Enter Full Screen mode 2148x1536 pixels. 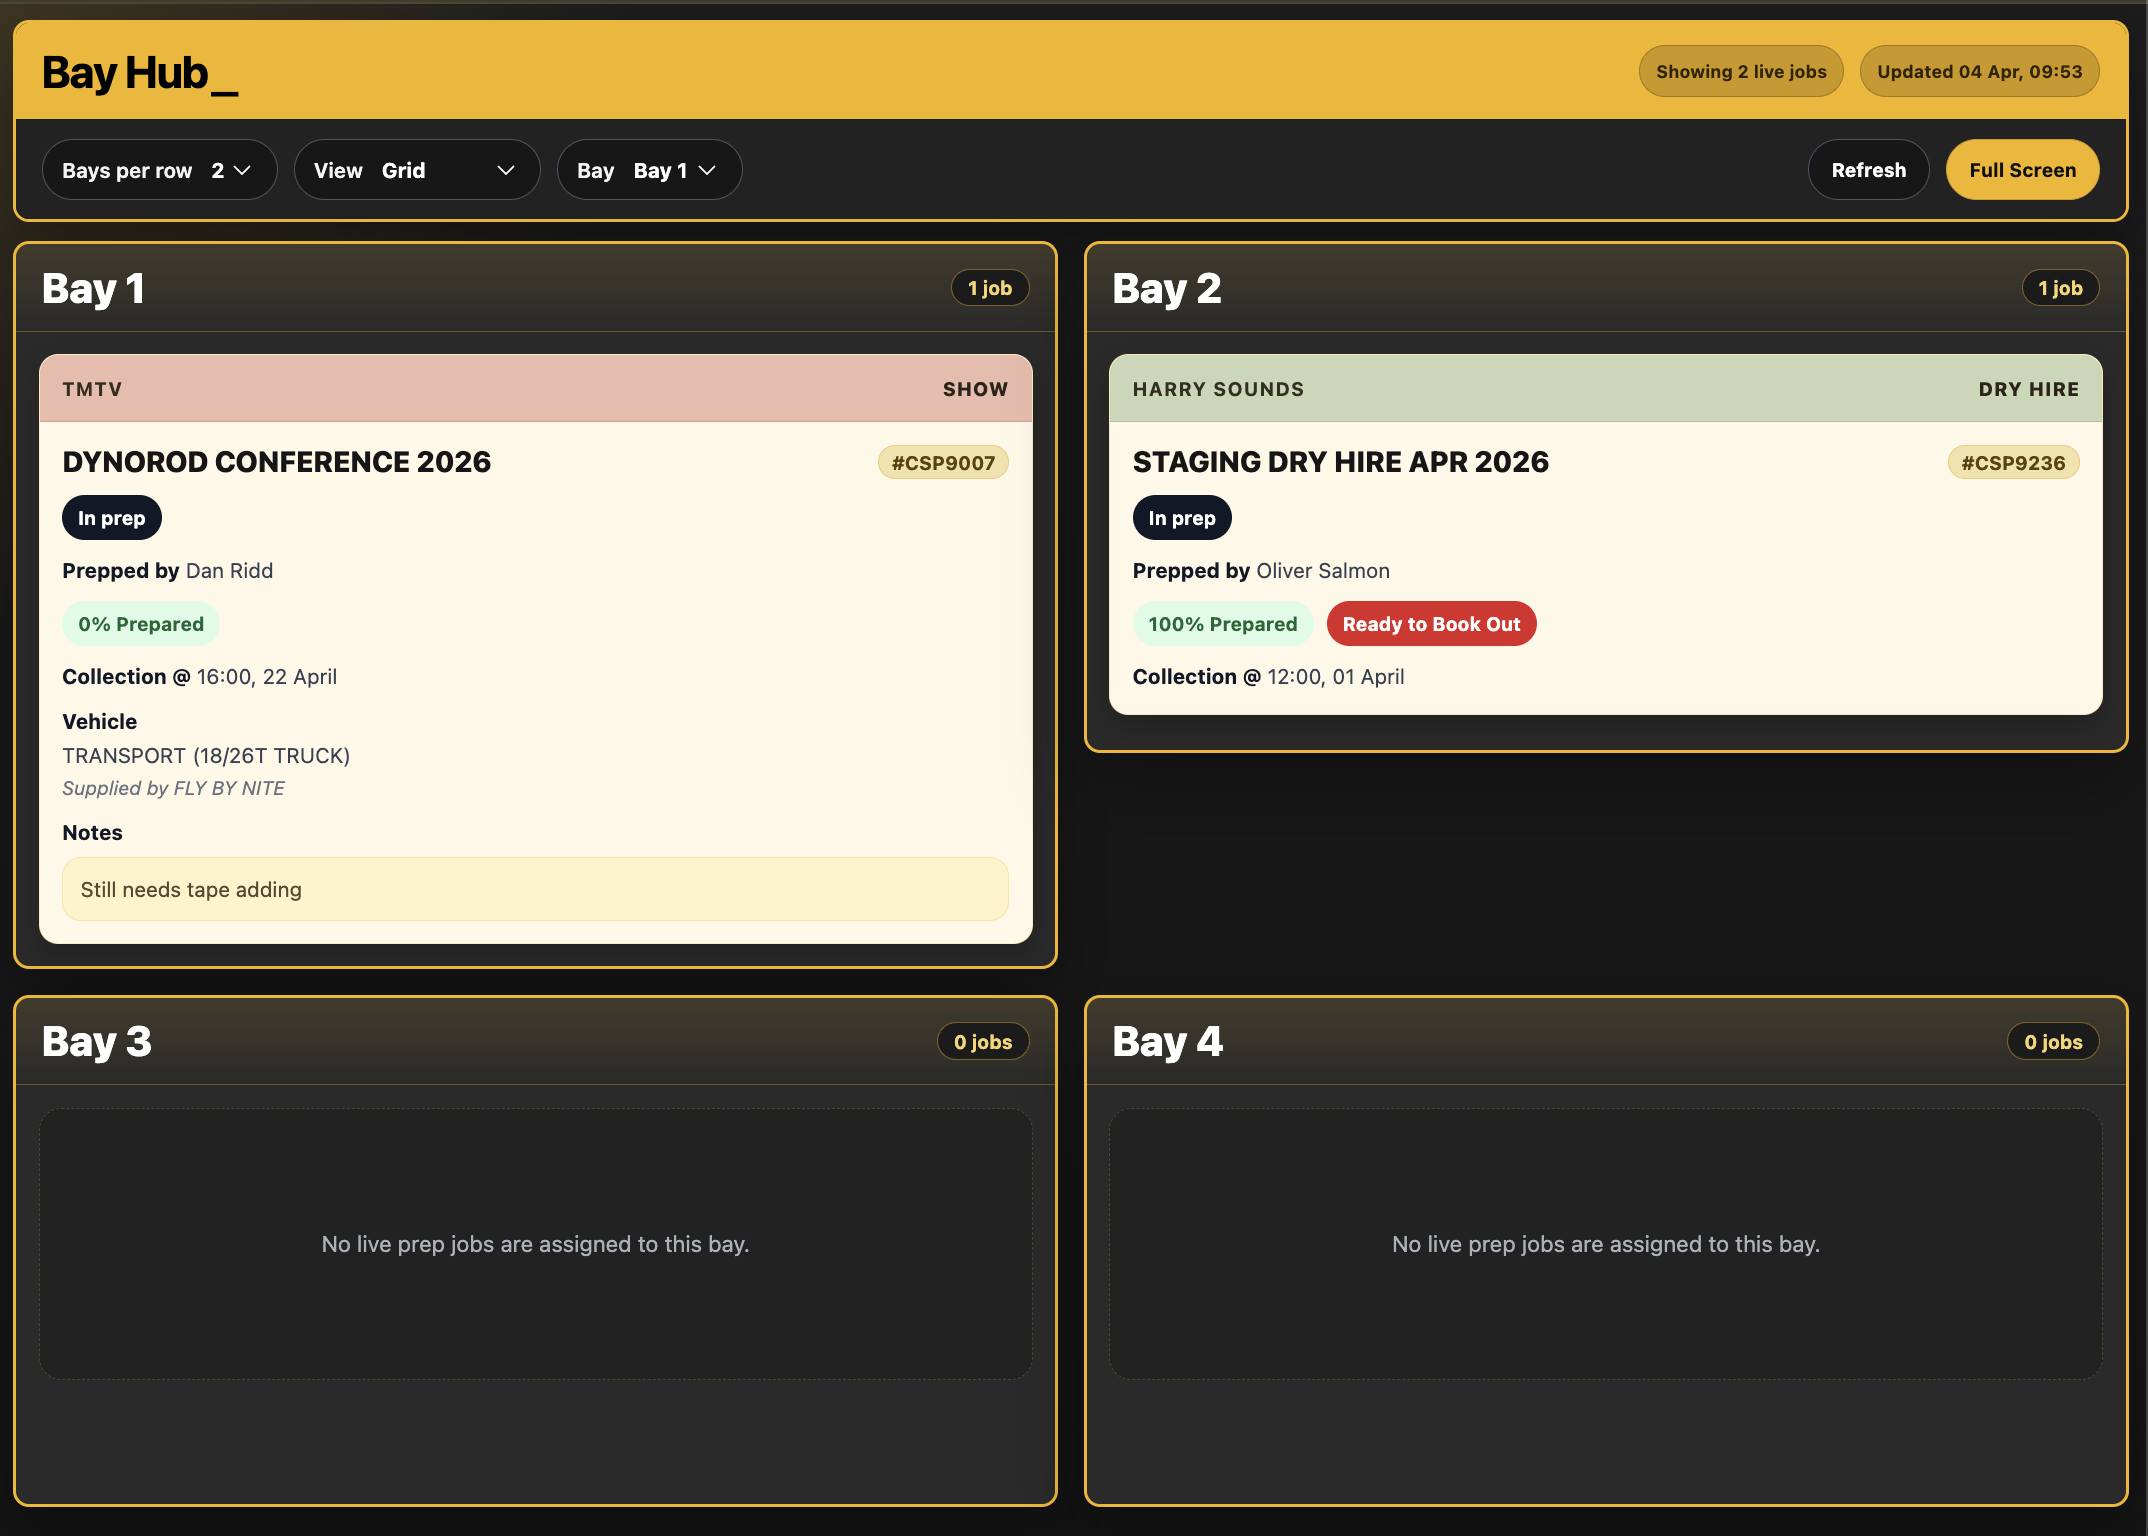click(2022, 170)
